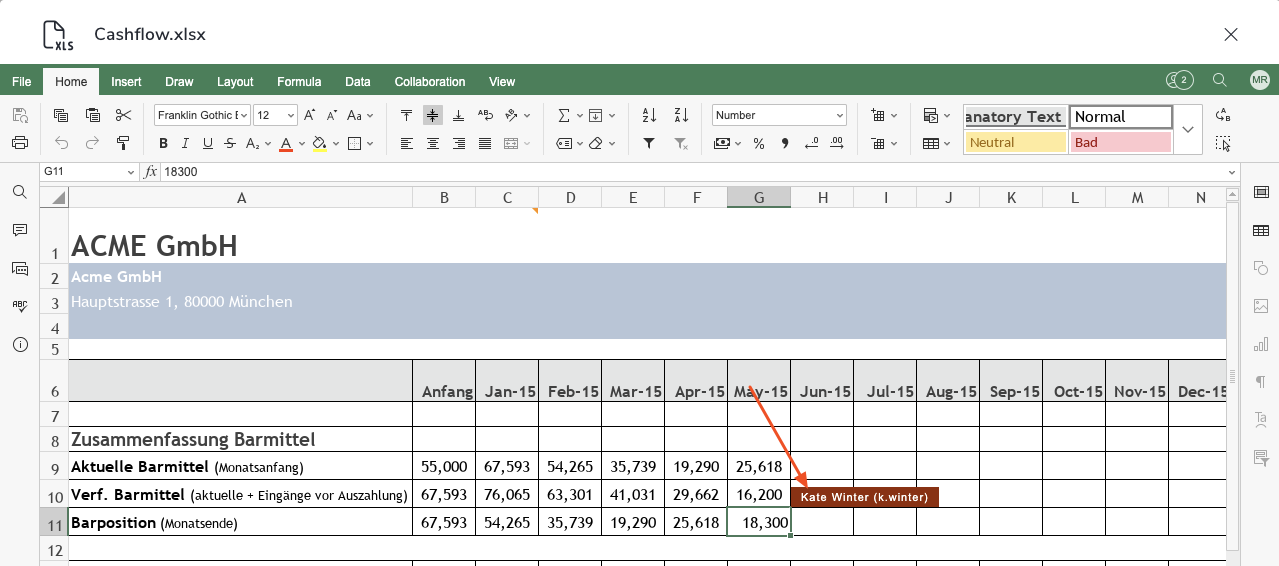Screen dimensions: 1279x566
Task: Open the Number format dropdown
Action: tap(779, 115)
